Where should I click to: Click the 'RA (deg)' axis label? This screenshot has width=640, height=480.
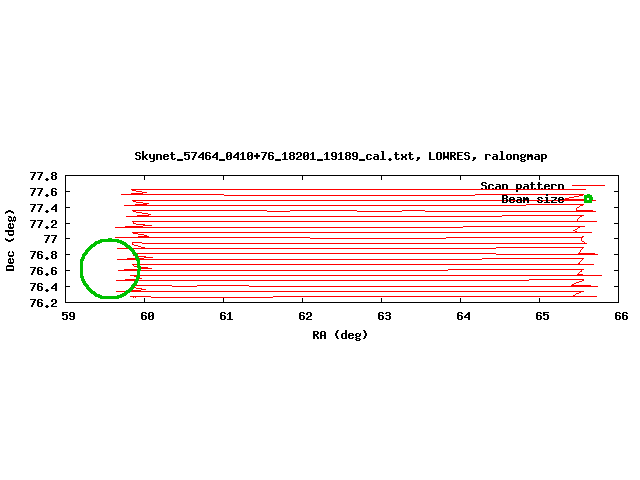click(x=340, y=335)
